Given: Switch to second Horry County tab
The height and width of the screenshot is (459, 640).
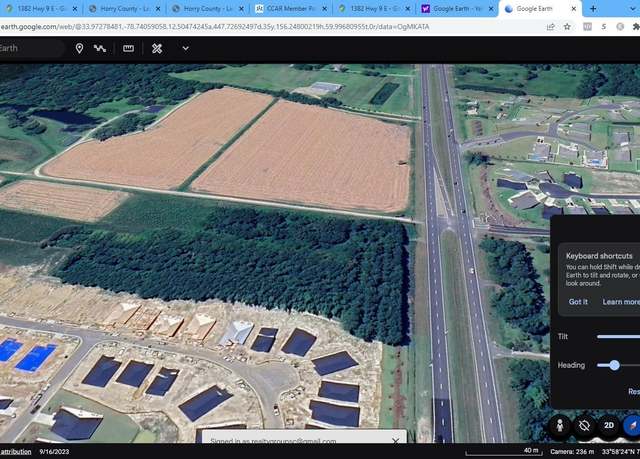Looking at the screenshot, I should (207, 9).
